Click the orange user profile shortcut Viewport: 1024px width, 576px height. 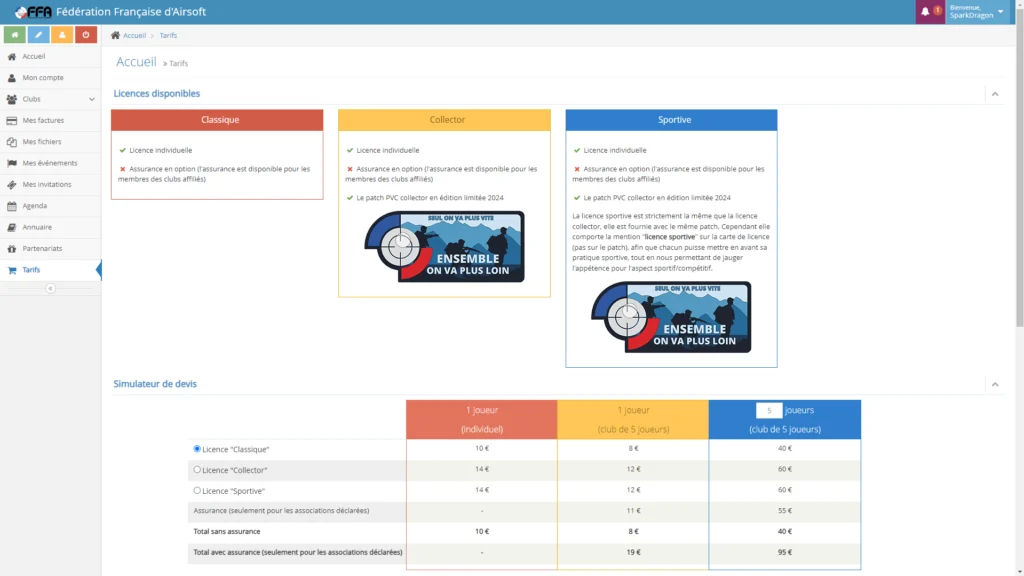click(x=62, y=35)
